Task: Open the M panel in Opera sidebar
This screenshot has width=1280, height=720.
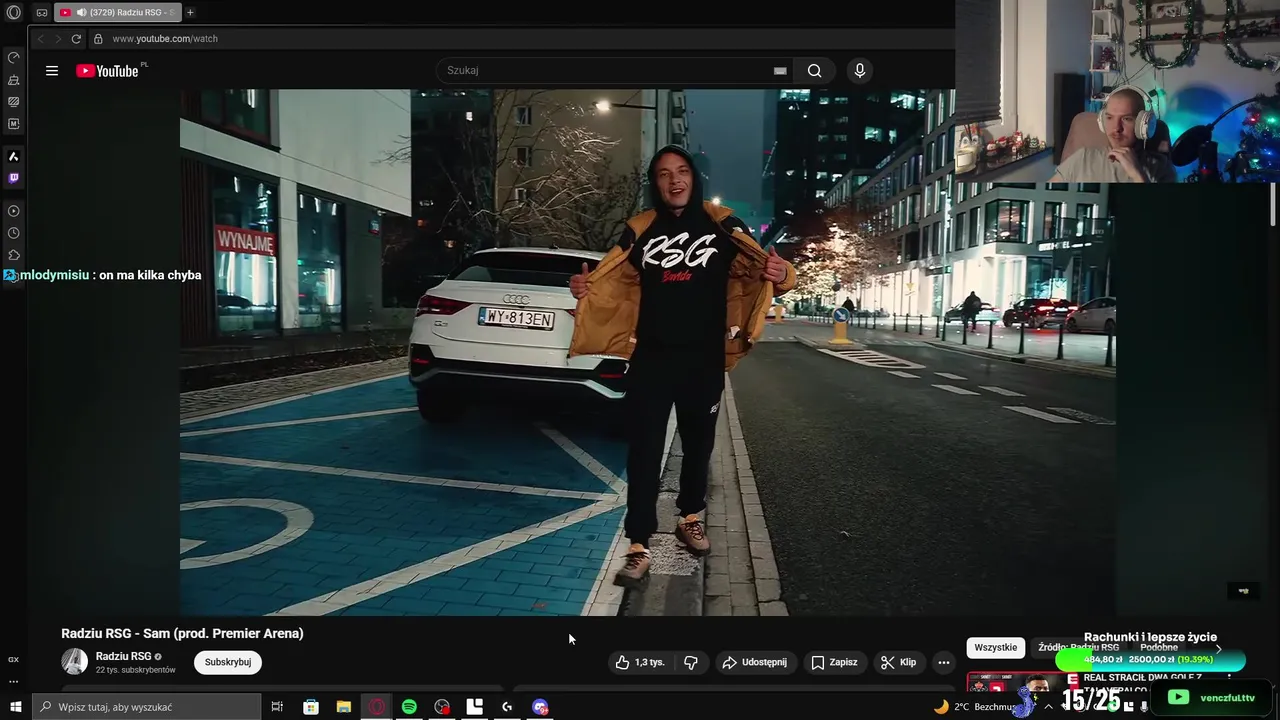Action: tap(14, 124)
